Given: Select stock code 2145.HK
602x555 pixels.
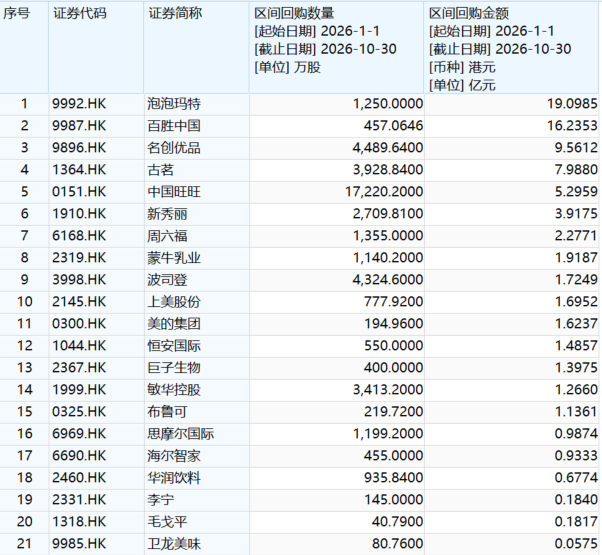Looking at the screenshot, I should tap(79, 302).
